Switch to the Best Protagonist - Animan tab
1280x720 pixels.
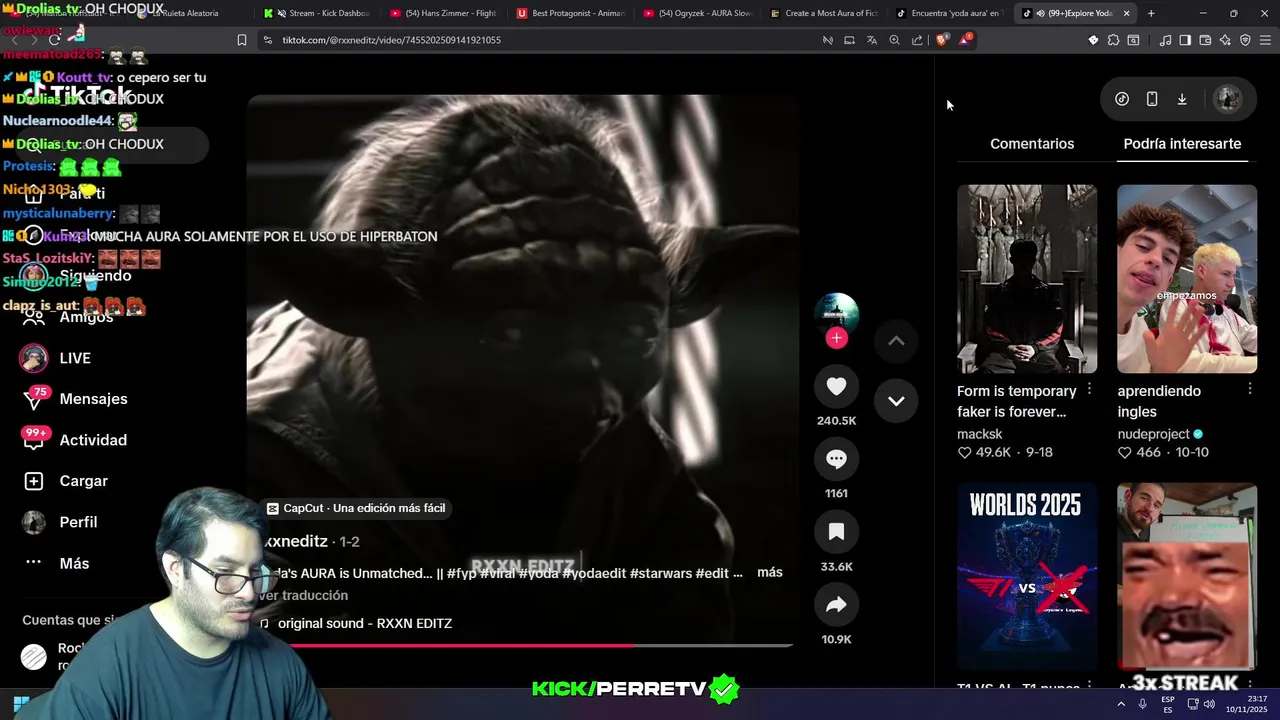570,13
